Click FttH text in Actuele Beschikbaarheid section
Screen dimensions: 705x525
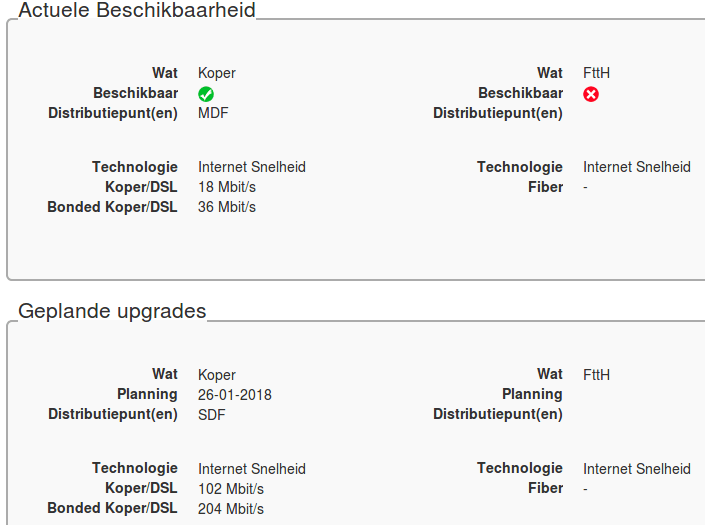click(x=597, y=73)
